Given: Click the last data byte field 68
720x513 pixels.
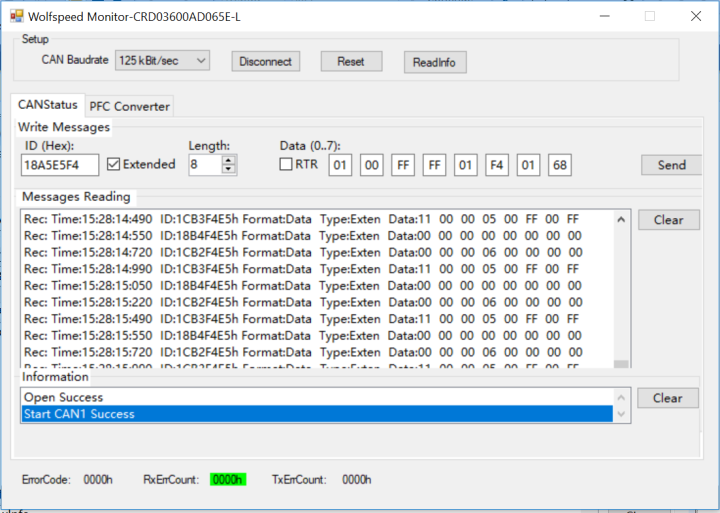Looking at the screenshot, I should [x=559, y=165].
